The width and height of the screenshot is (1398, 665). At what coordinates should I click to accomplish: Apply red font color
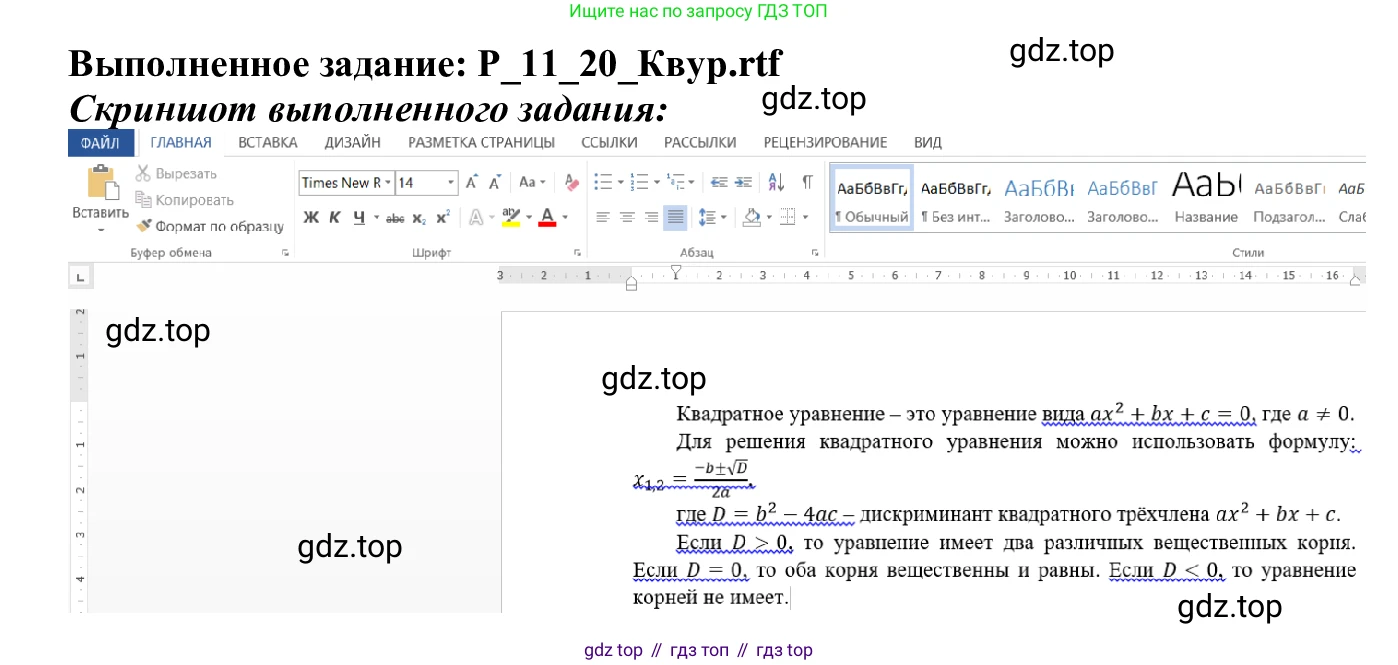coord(547,217)
